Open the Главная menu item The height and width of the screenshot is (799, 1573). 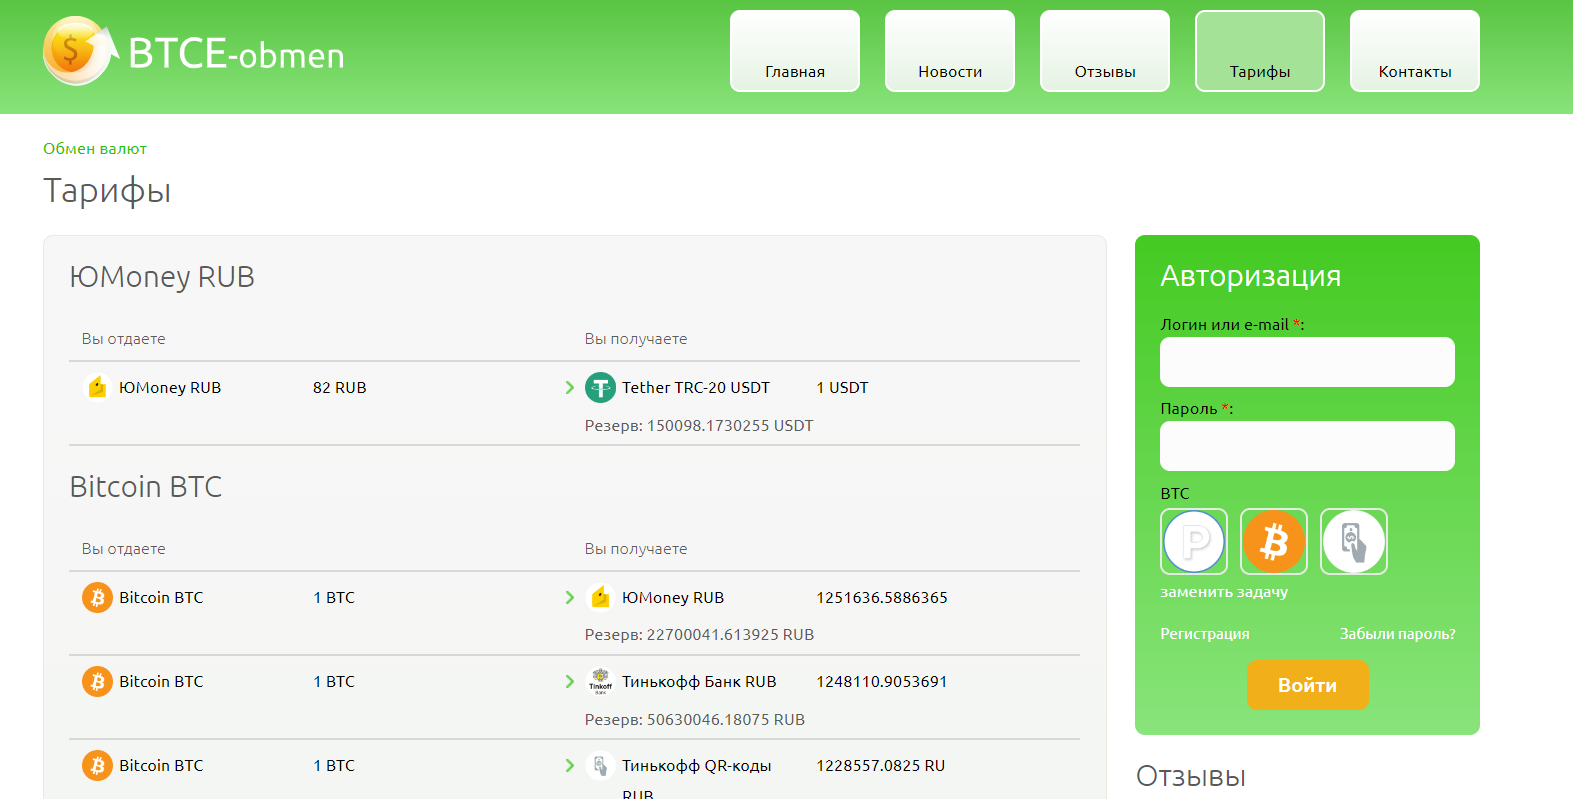(795, 51)
